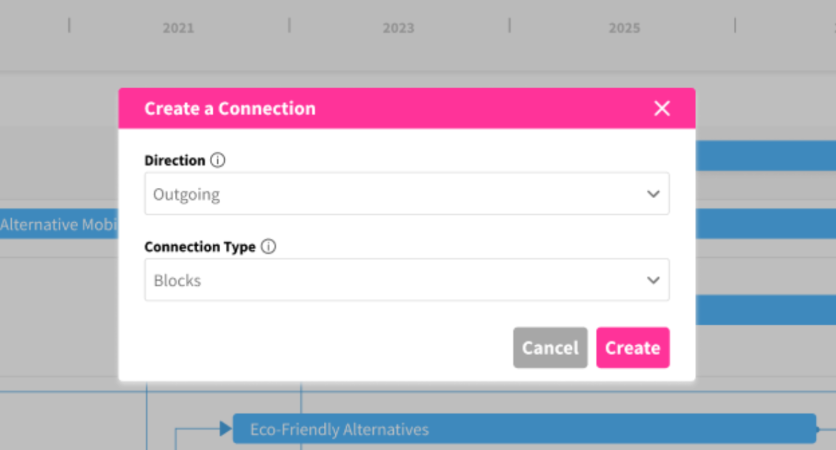Image resolution: width=836 pixels, height=450 pixels.
Task: Open the Connection Type dropdown showing Blocks
Action: pyautogui.click(x=395, y=281)
